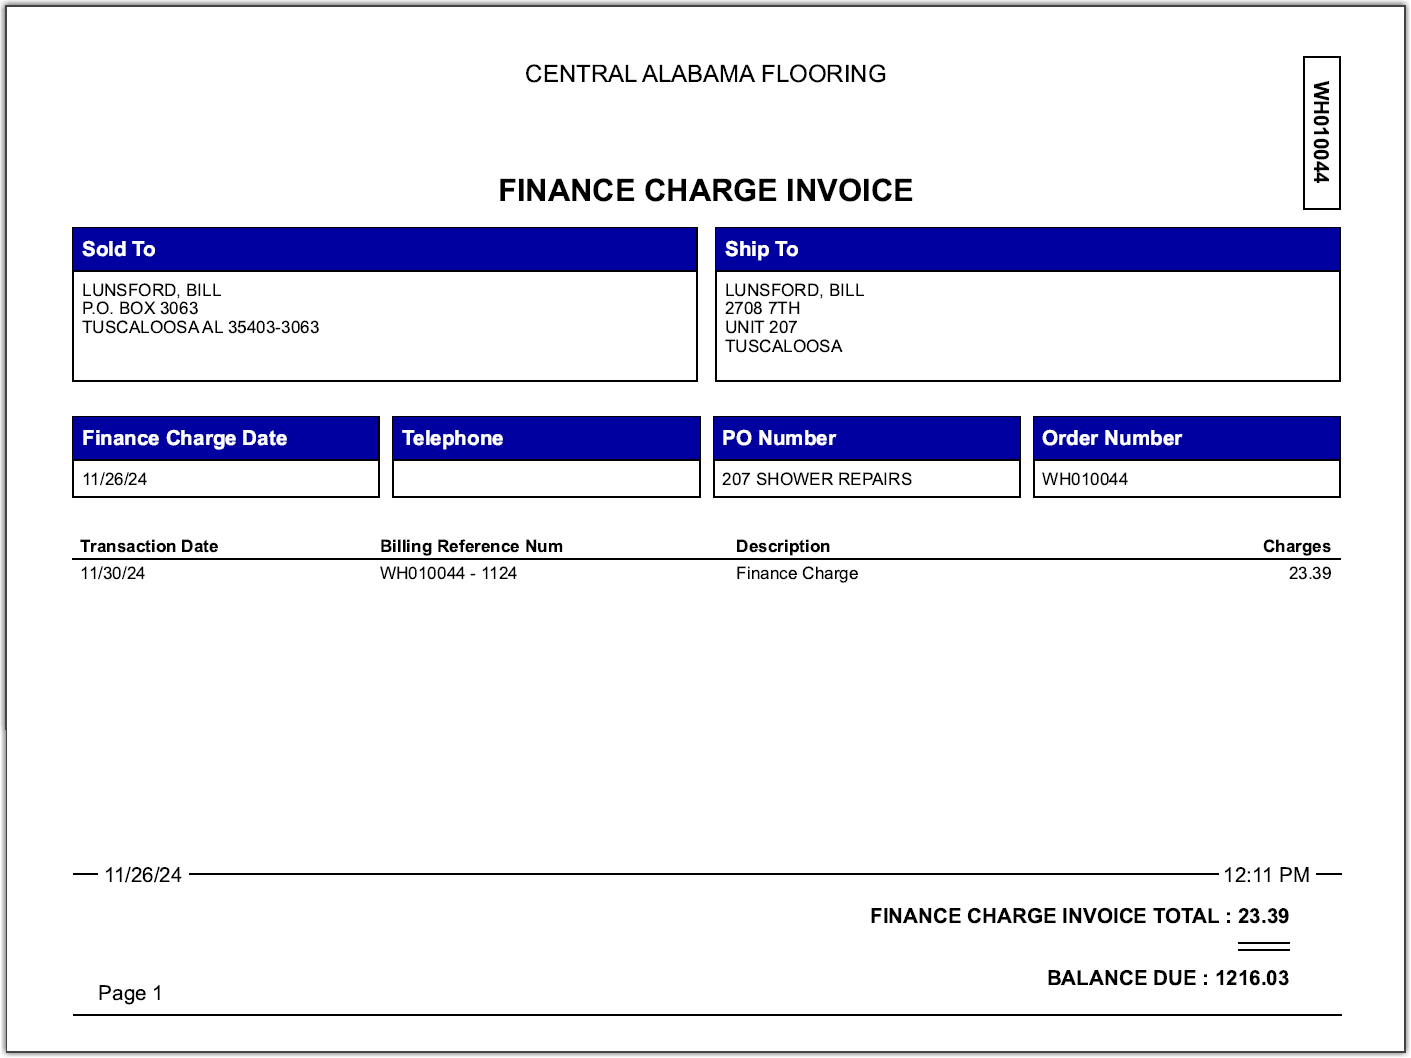Click the rotated WH010044 label box
This screenshot has width=1411, height=1058.
tap(1321, 133)
